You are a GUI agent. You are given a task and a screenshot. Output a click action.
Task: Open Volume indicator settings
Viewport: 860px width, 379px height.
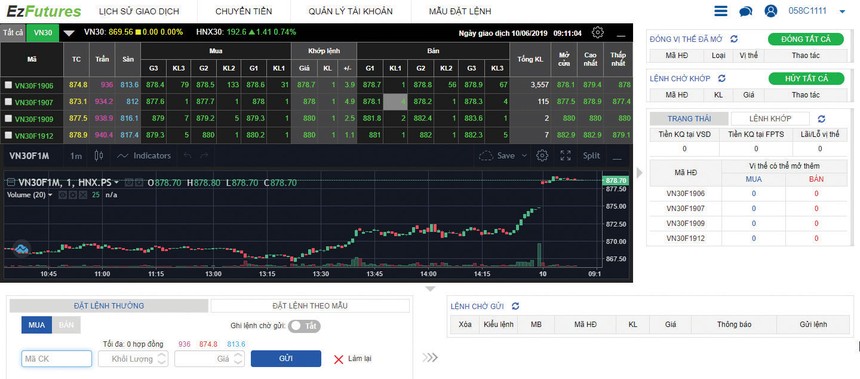[72, 195]
